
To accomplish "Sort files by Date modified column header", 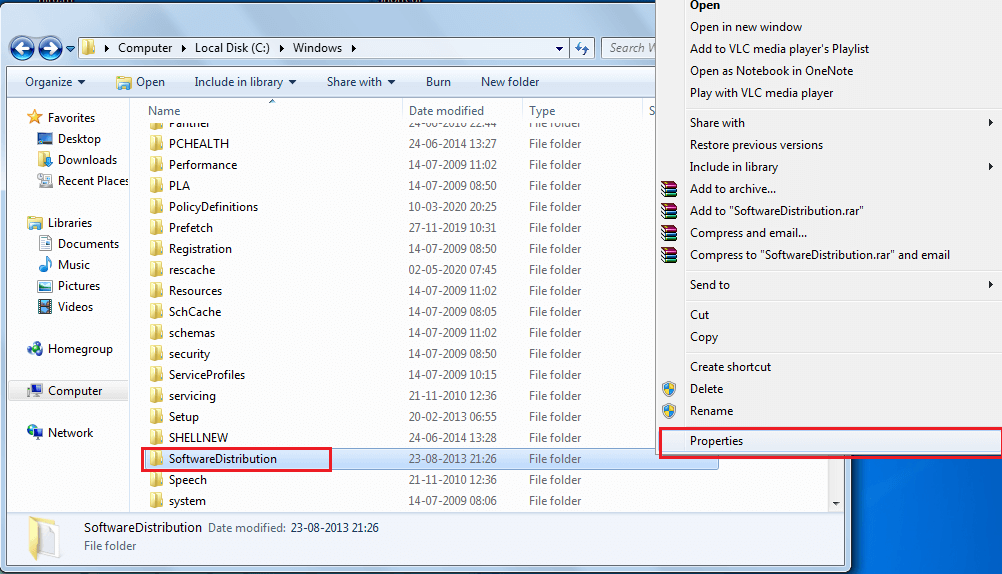I will tap(446, 111).
